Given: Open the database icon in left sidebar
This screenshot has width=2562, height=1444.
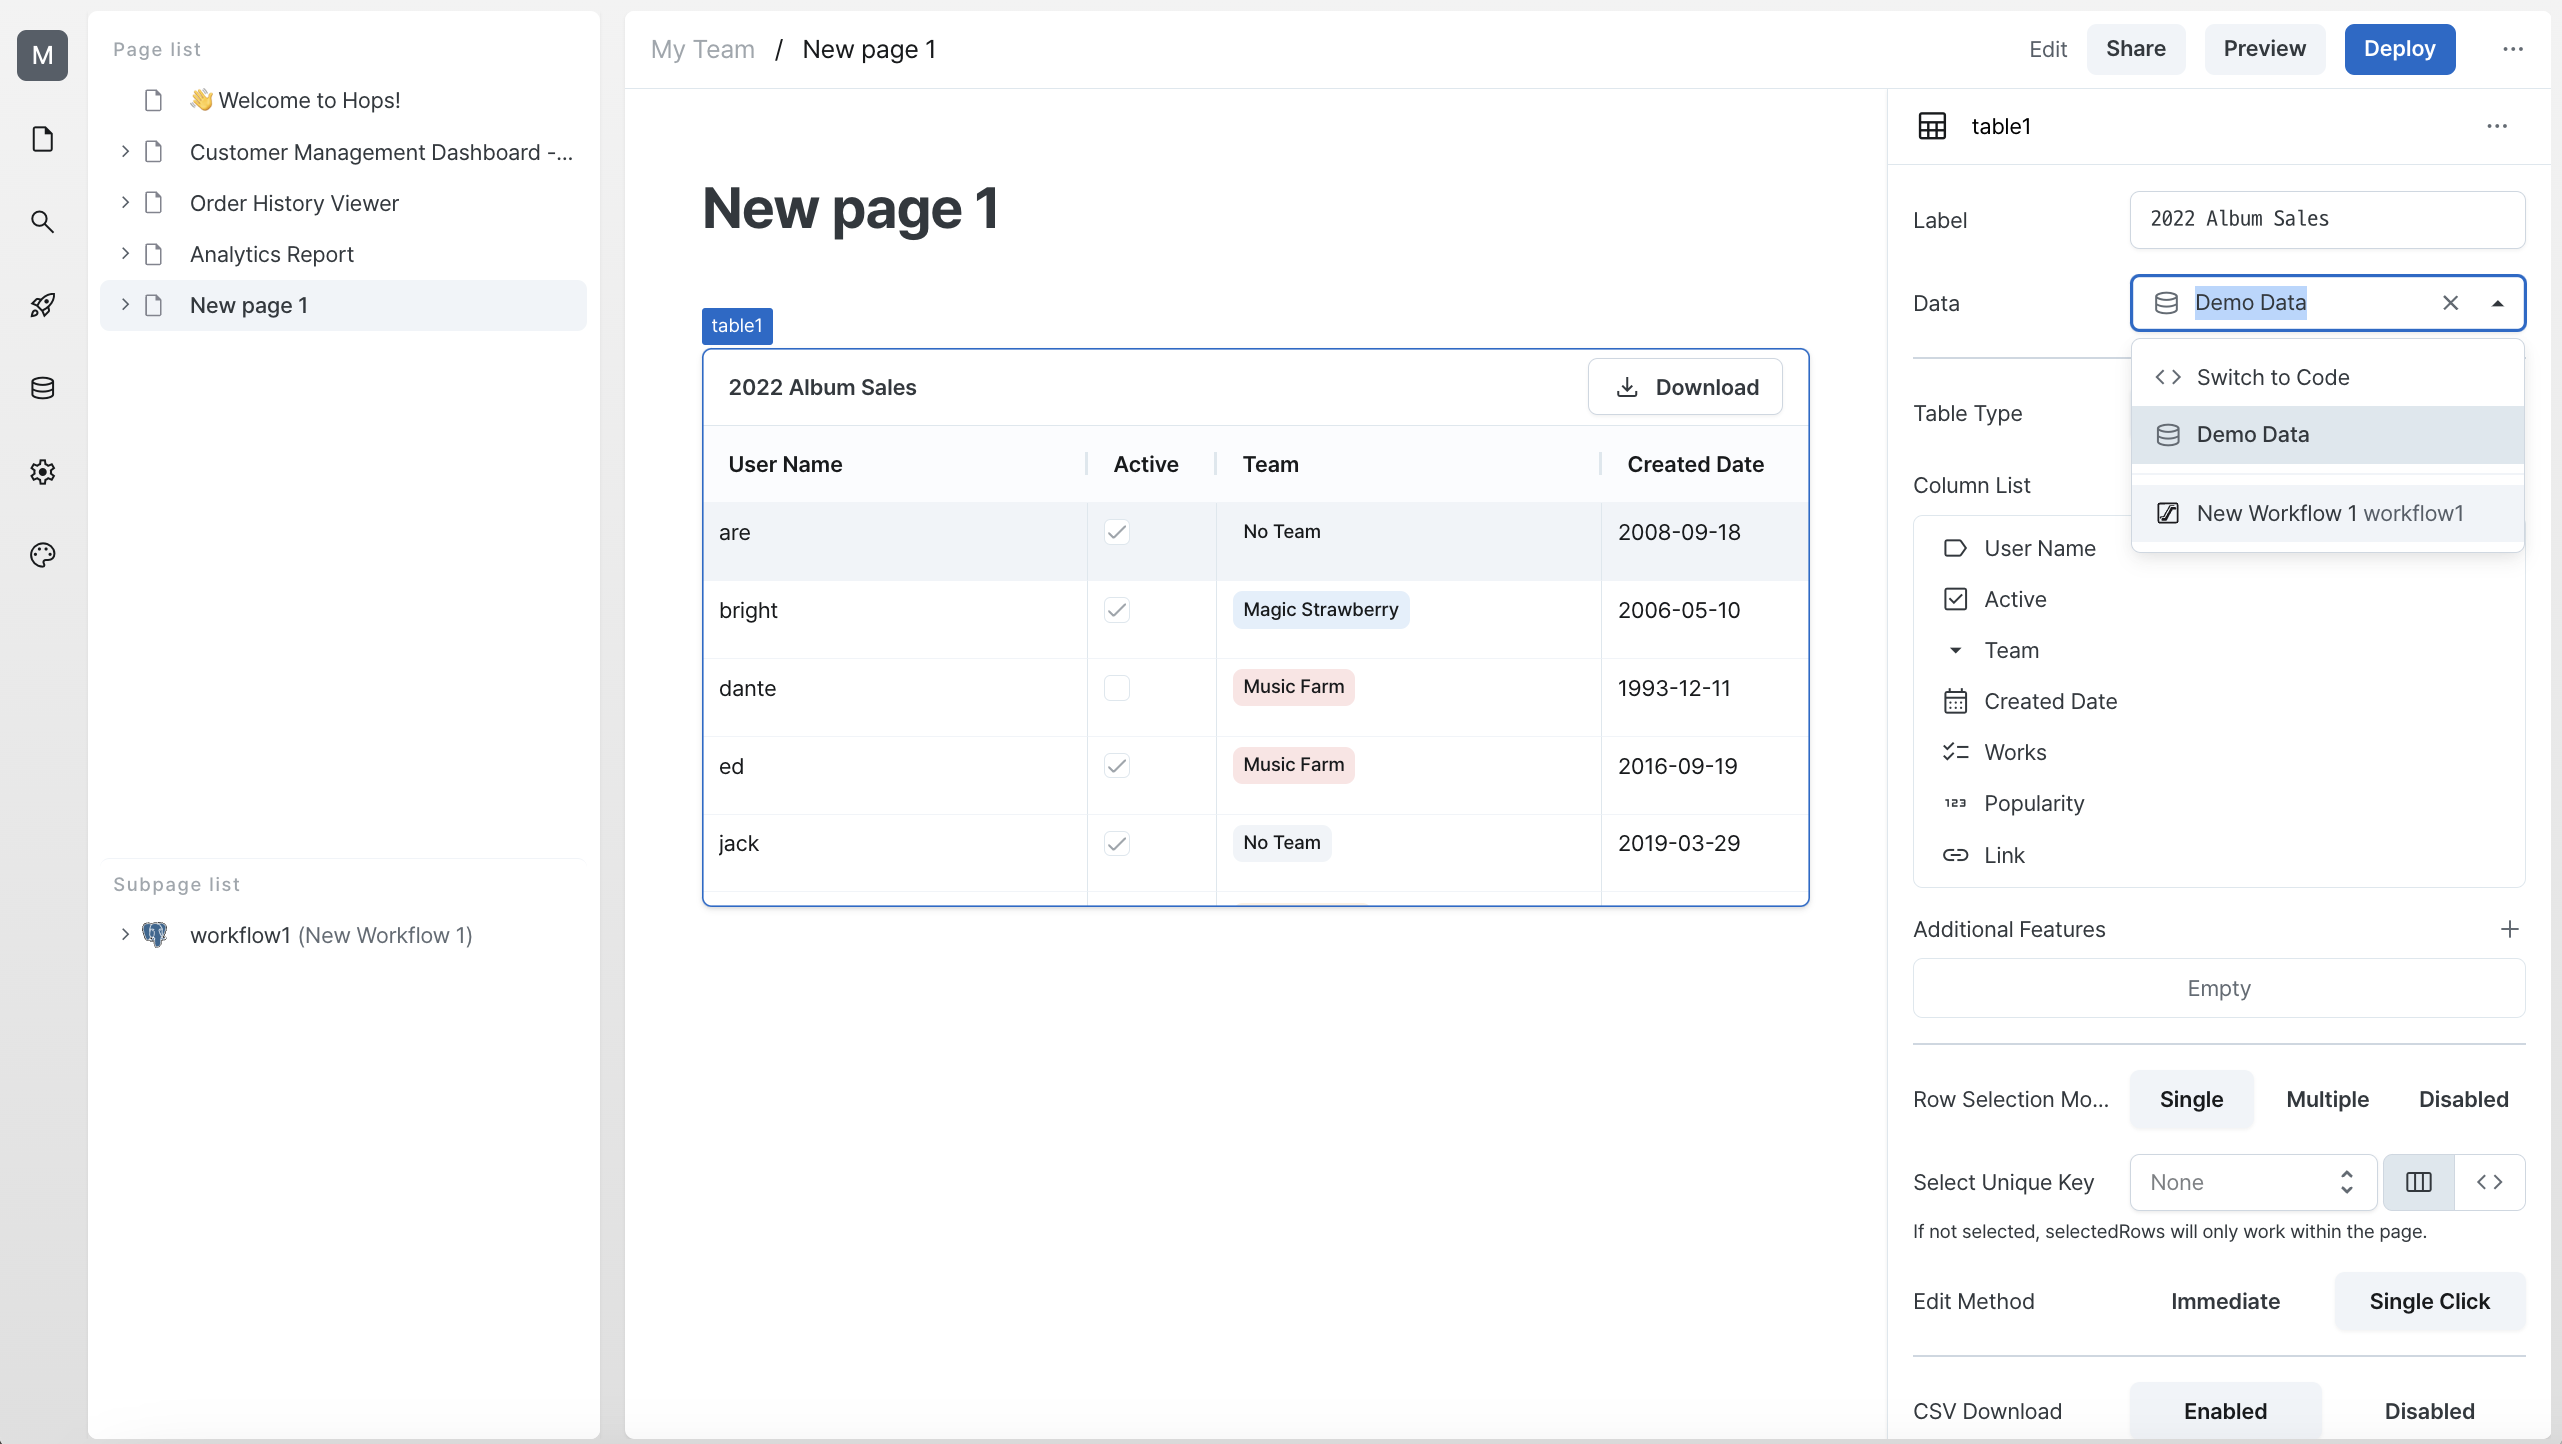Looking at the screenshot, I should [x=42, y=388].
